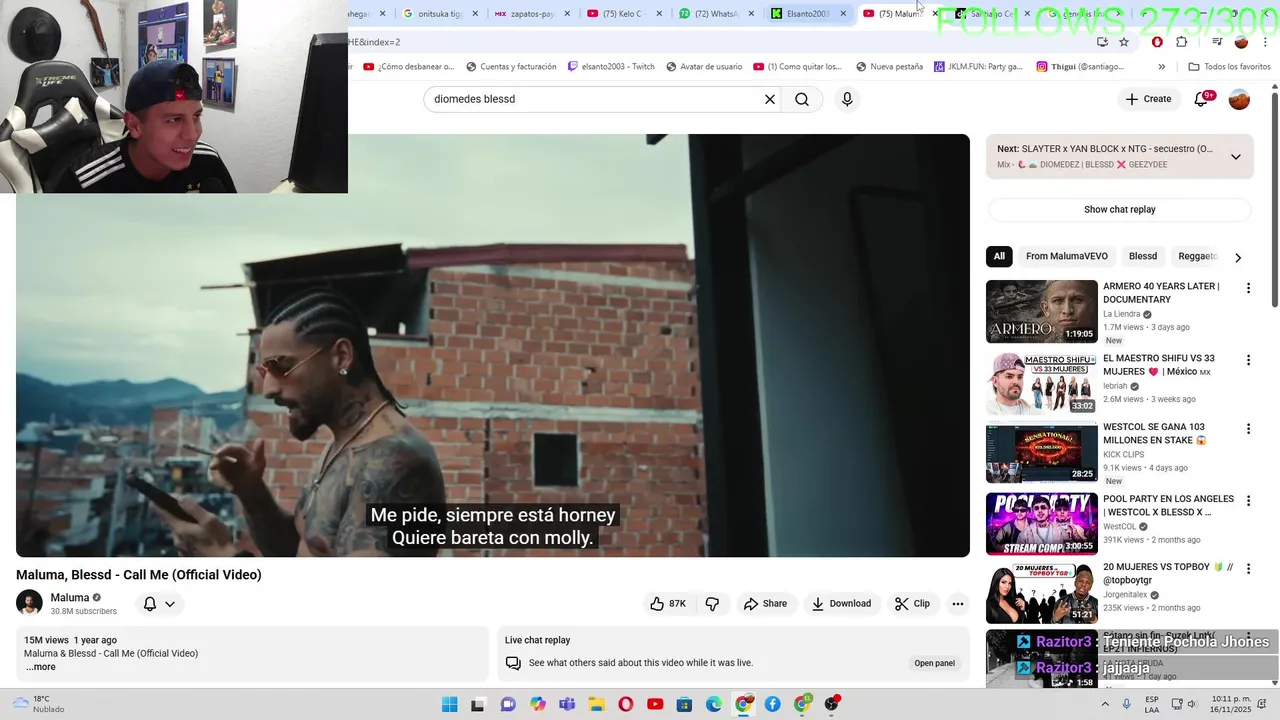Viewport: 1280px width, 720px height.
Task: Open options menu for WESTCOL SE GANA 103 video
Action: (x=1248, y=429)
